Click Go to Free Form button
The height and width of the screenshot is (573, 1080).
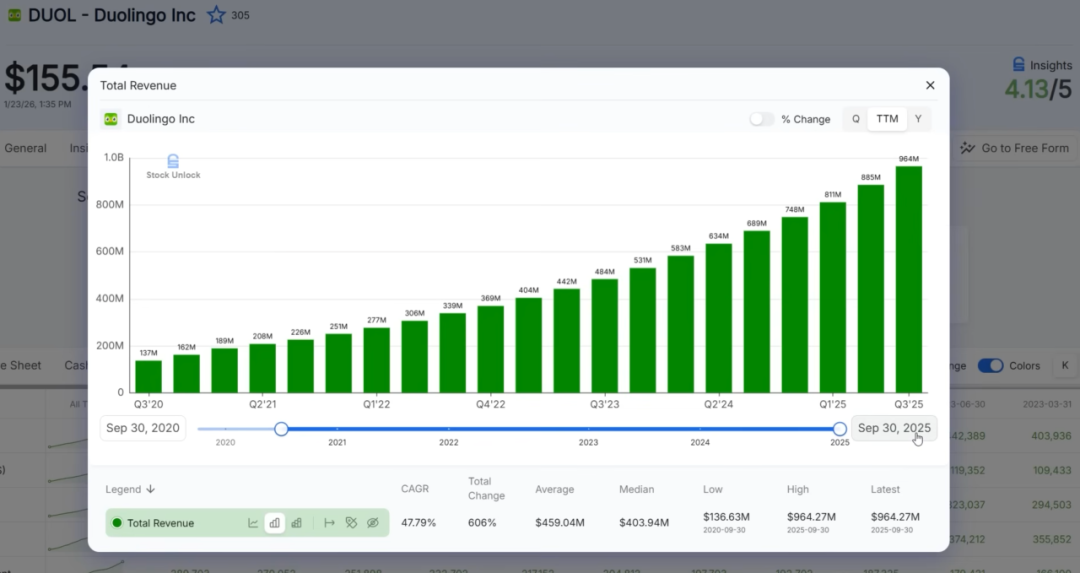click(1015, 148)
